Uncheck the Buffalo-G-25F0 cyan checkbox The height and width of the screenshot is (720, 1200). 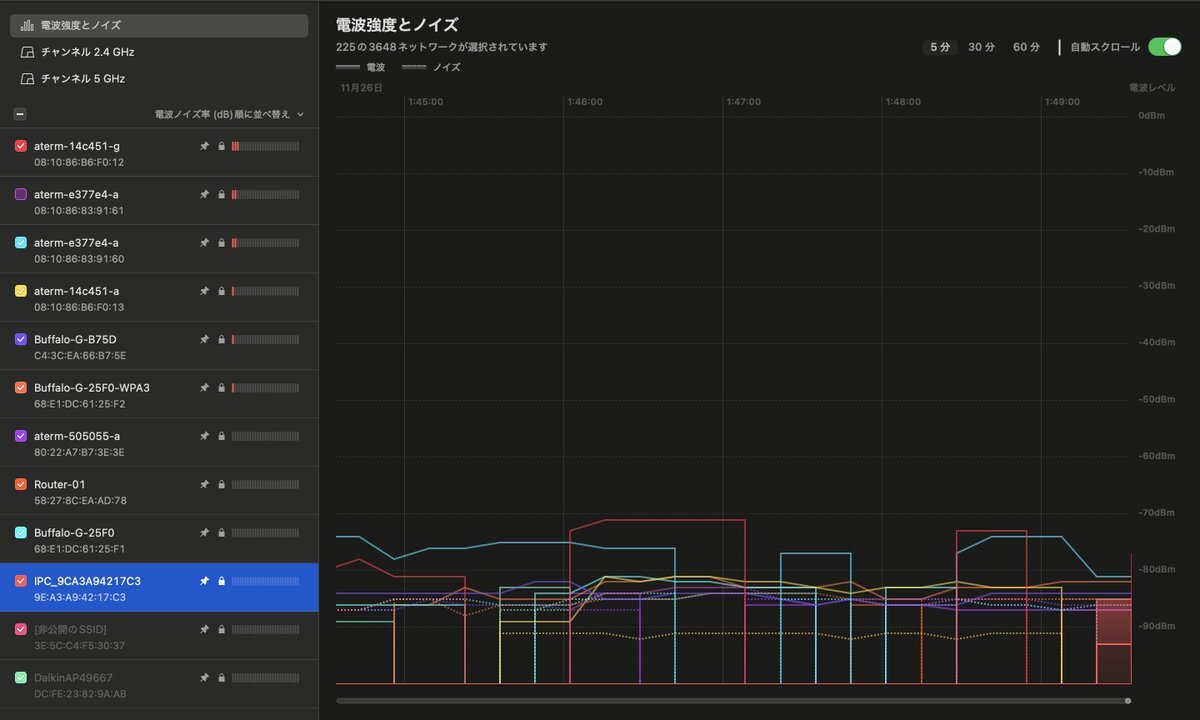pyautogui.click(x=21, y=533)
